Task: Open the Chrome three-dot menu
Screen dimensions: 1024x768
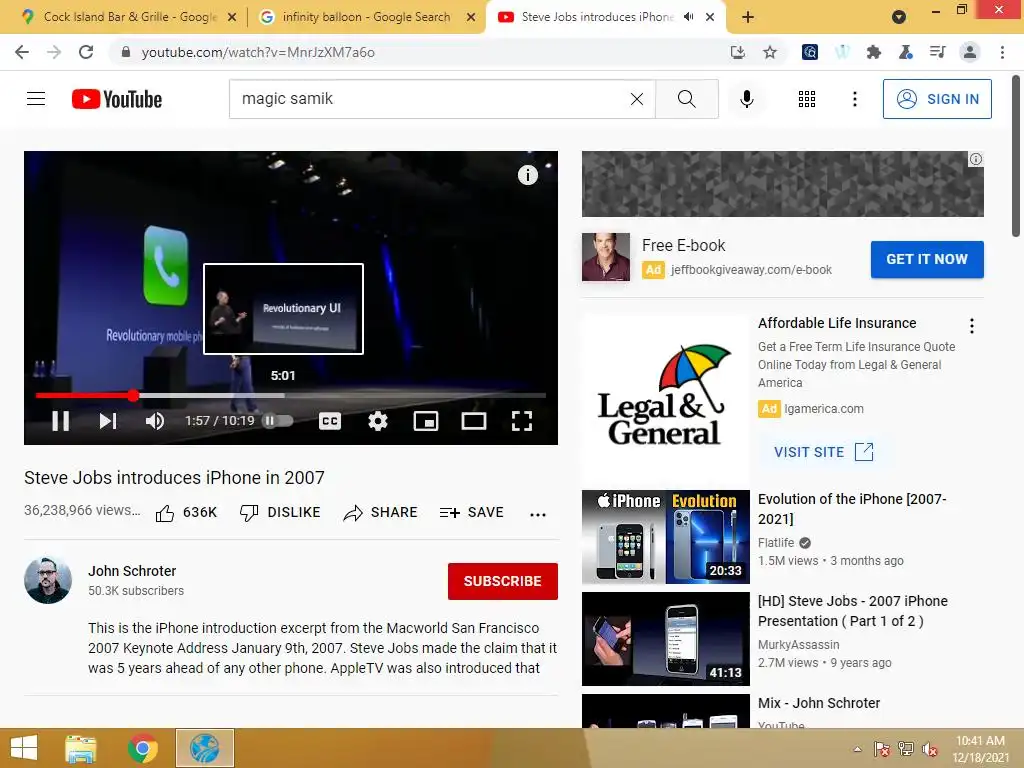Action: pyautogui.click(x=1002, y=52)
